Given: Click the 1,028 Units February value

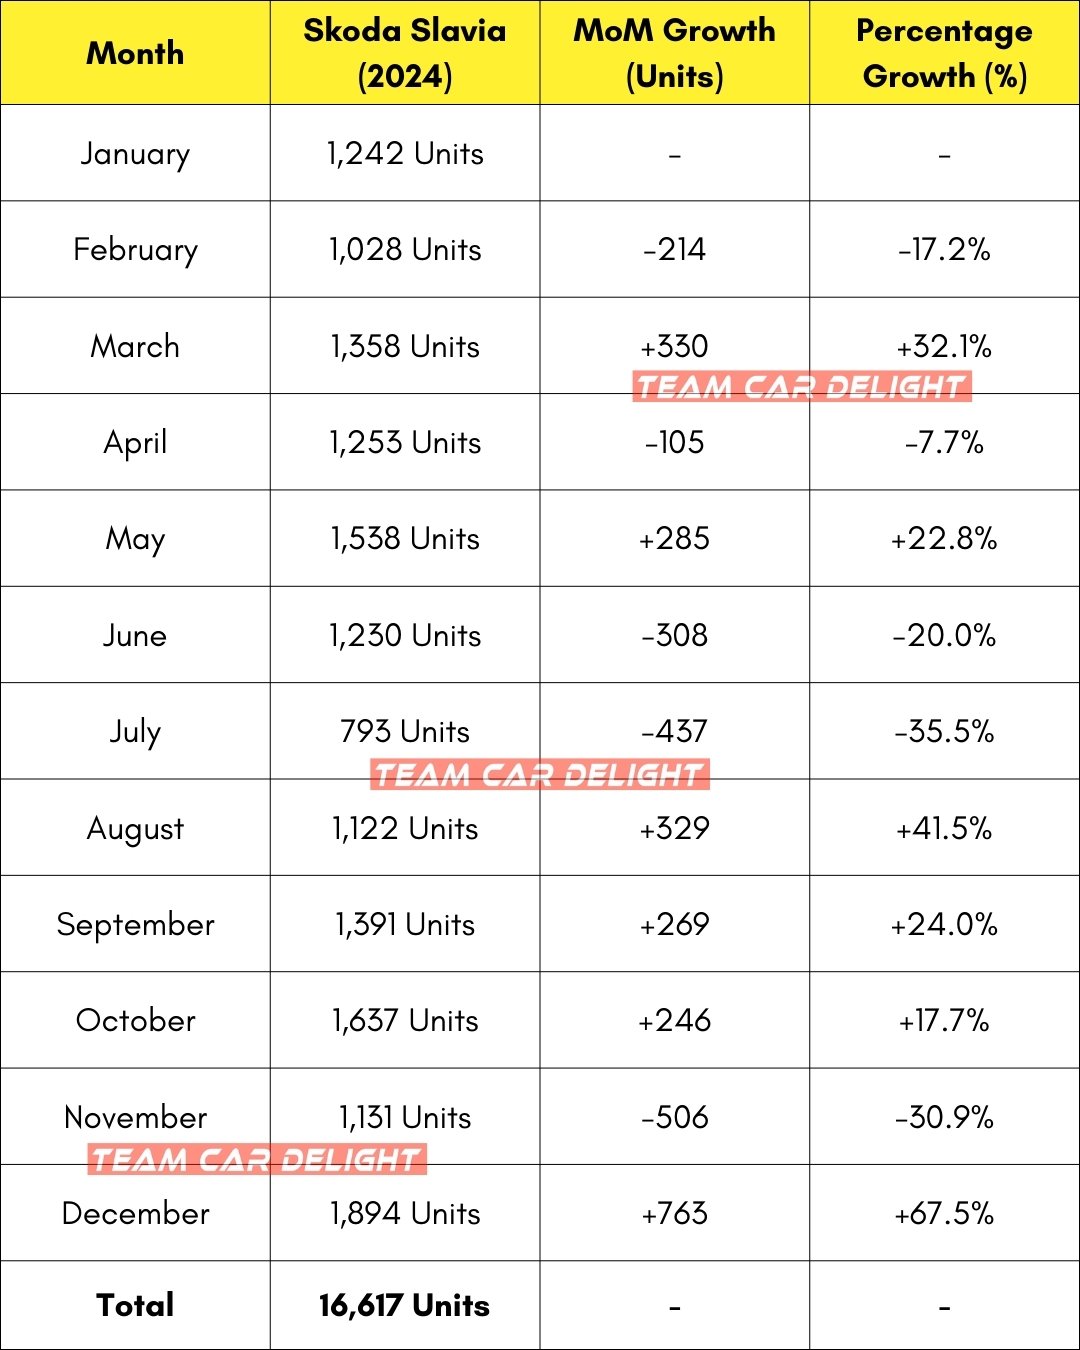Looking at the screenshot, I should tap(405, 250).
